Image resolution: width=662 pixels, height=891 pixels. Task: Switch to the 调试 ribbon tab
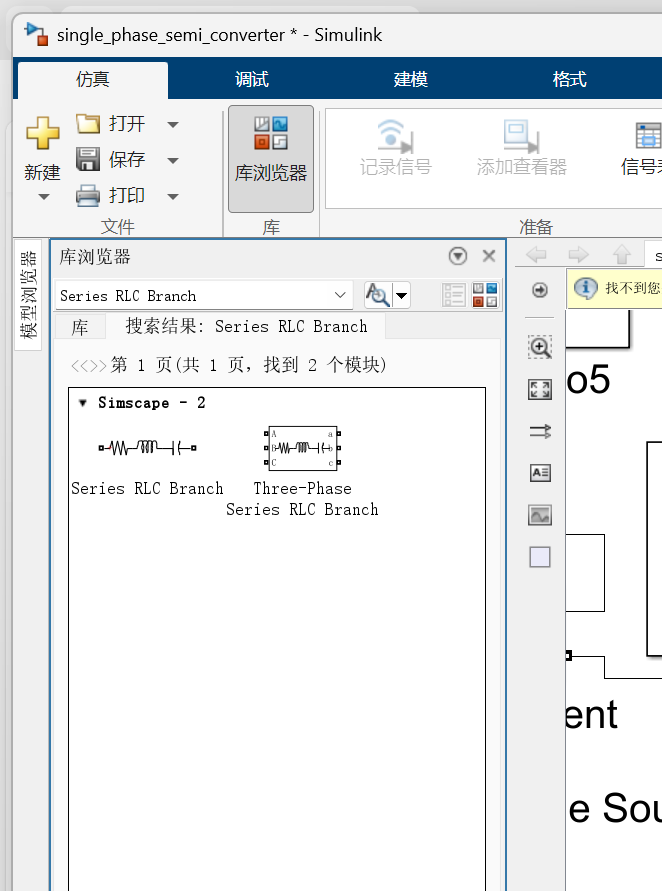252,79
